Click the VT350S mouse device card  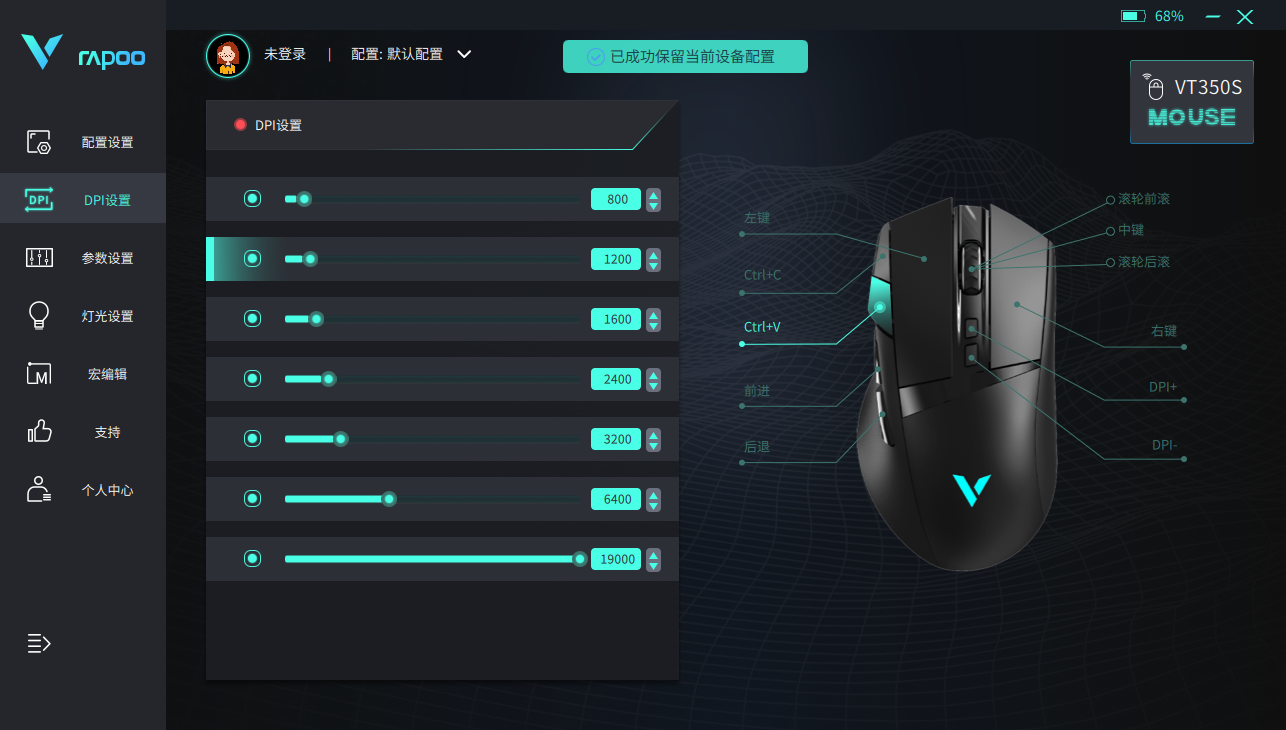[1191, 102]
